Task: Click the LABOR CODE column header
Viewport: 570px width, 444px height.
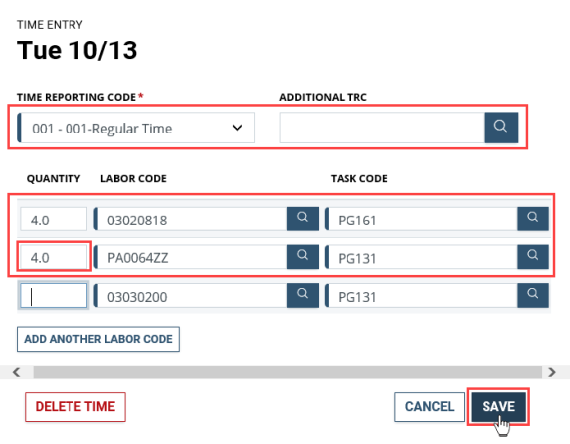Action: click(x=133, y=179)
